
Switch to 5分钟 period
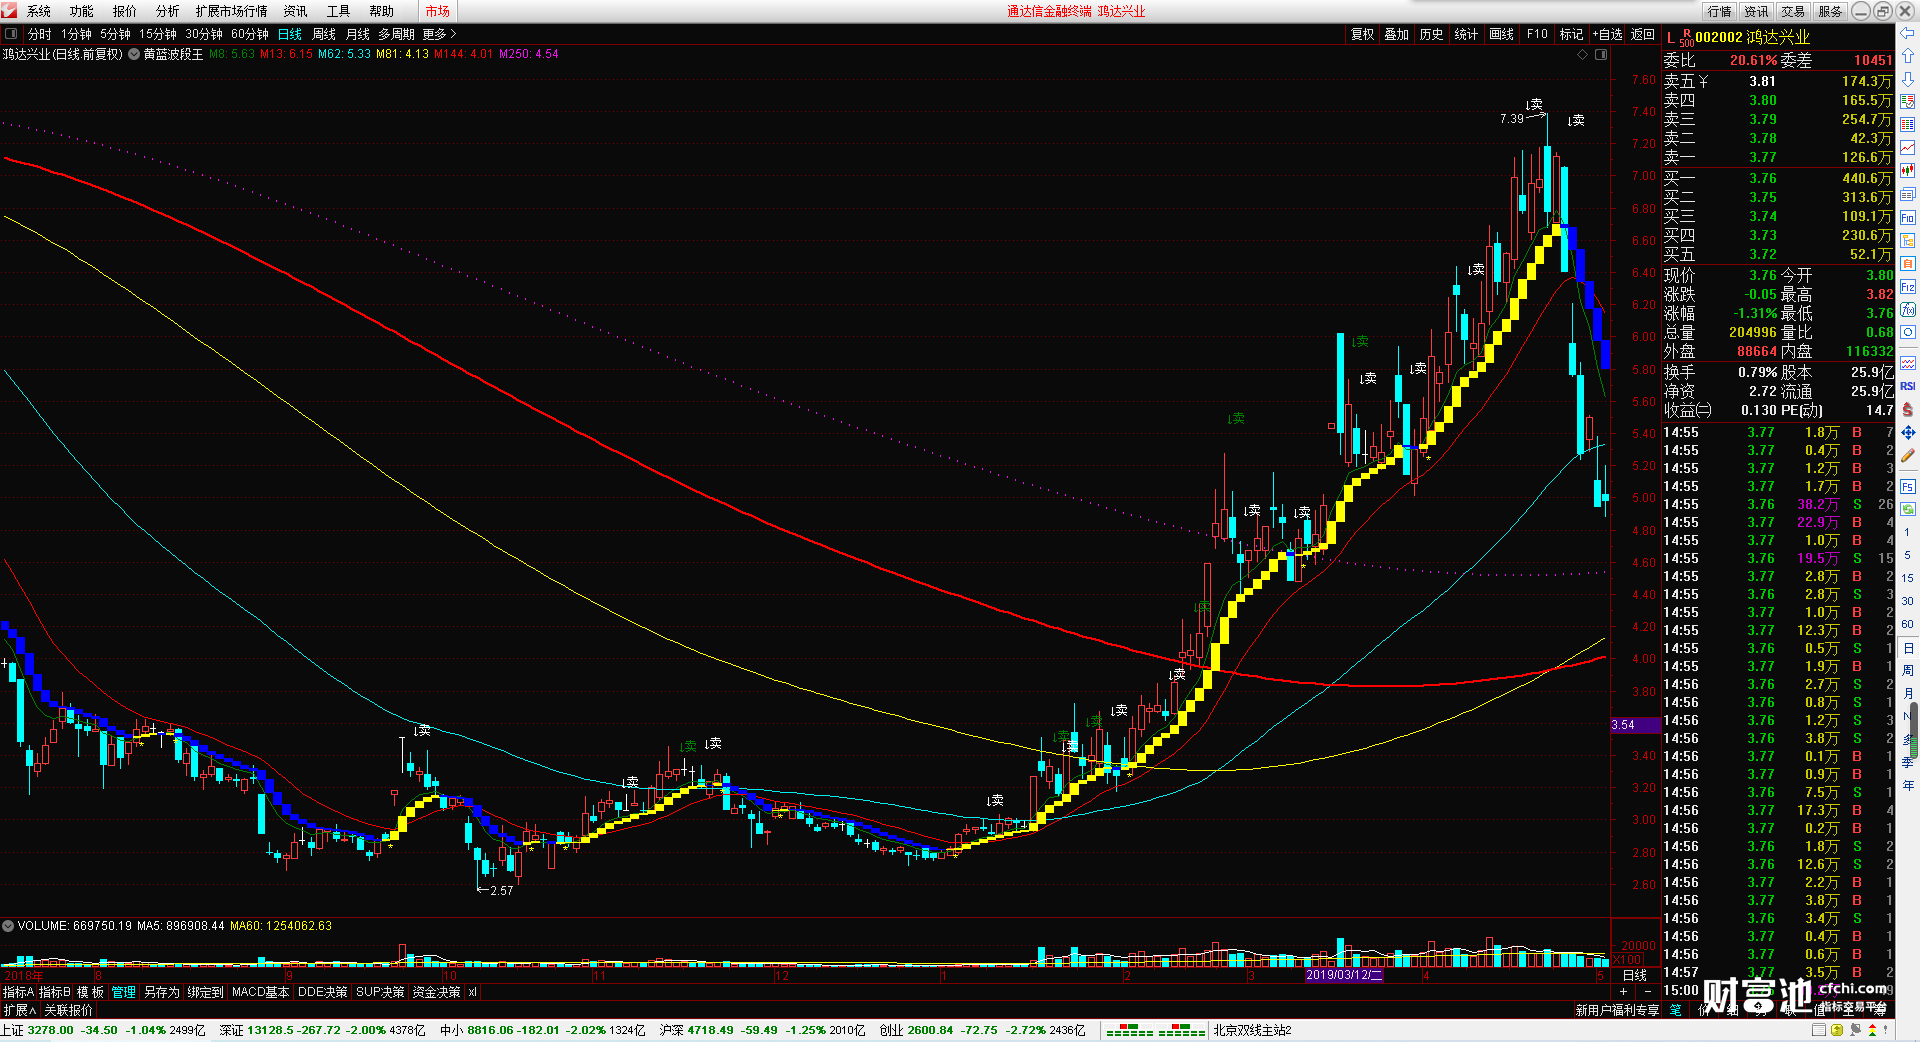(x=115, y=34)
